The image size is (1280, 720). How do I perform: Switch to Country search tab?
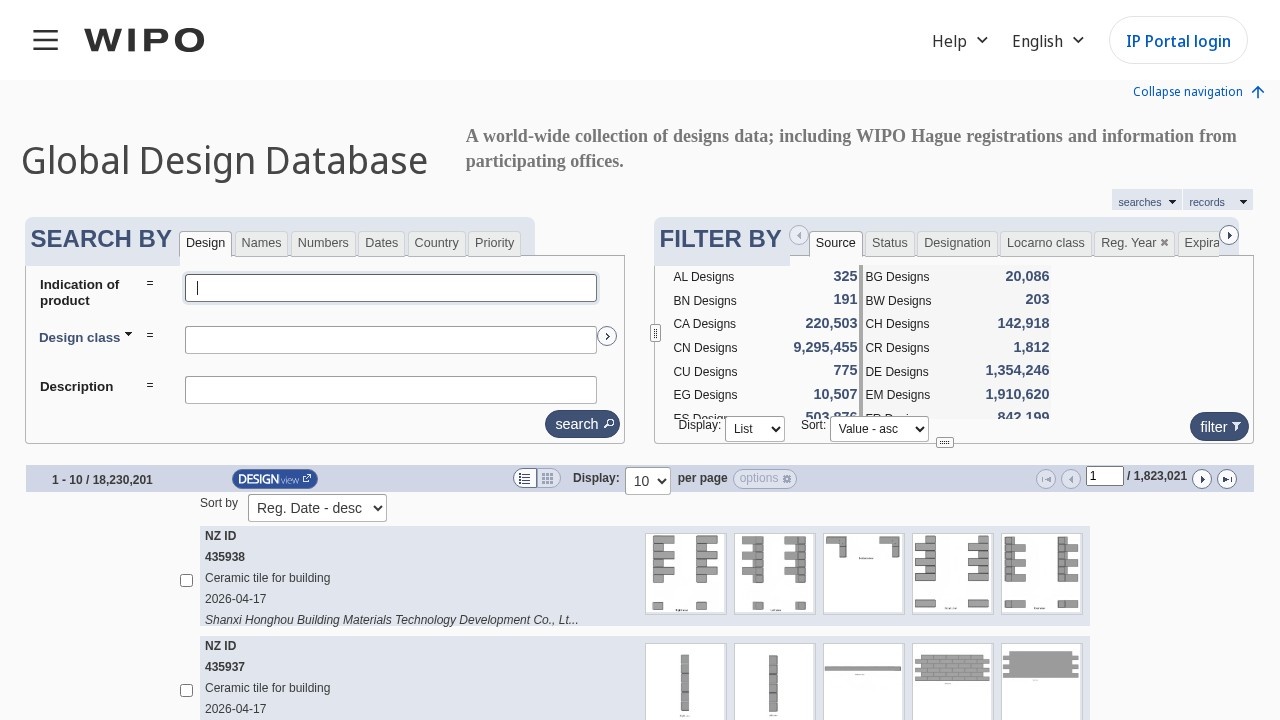pos(436,243)
